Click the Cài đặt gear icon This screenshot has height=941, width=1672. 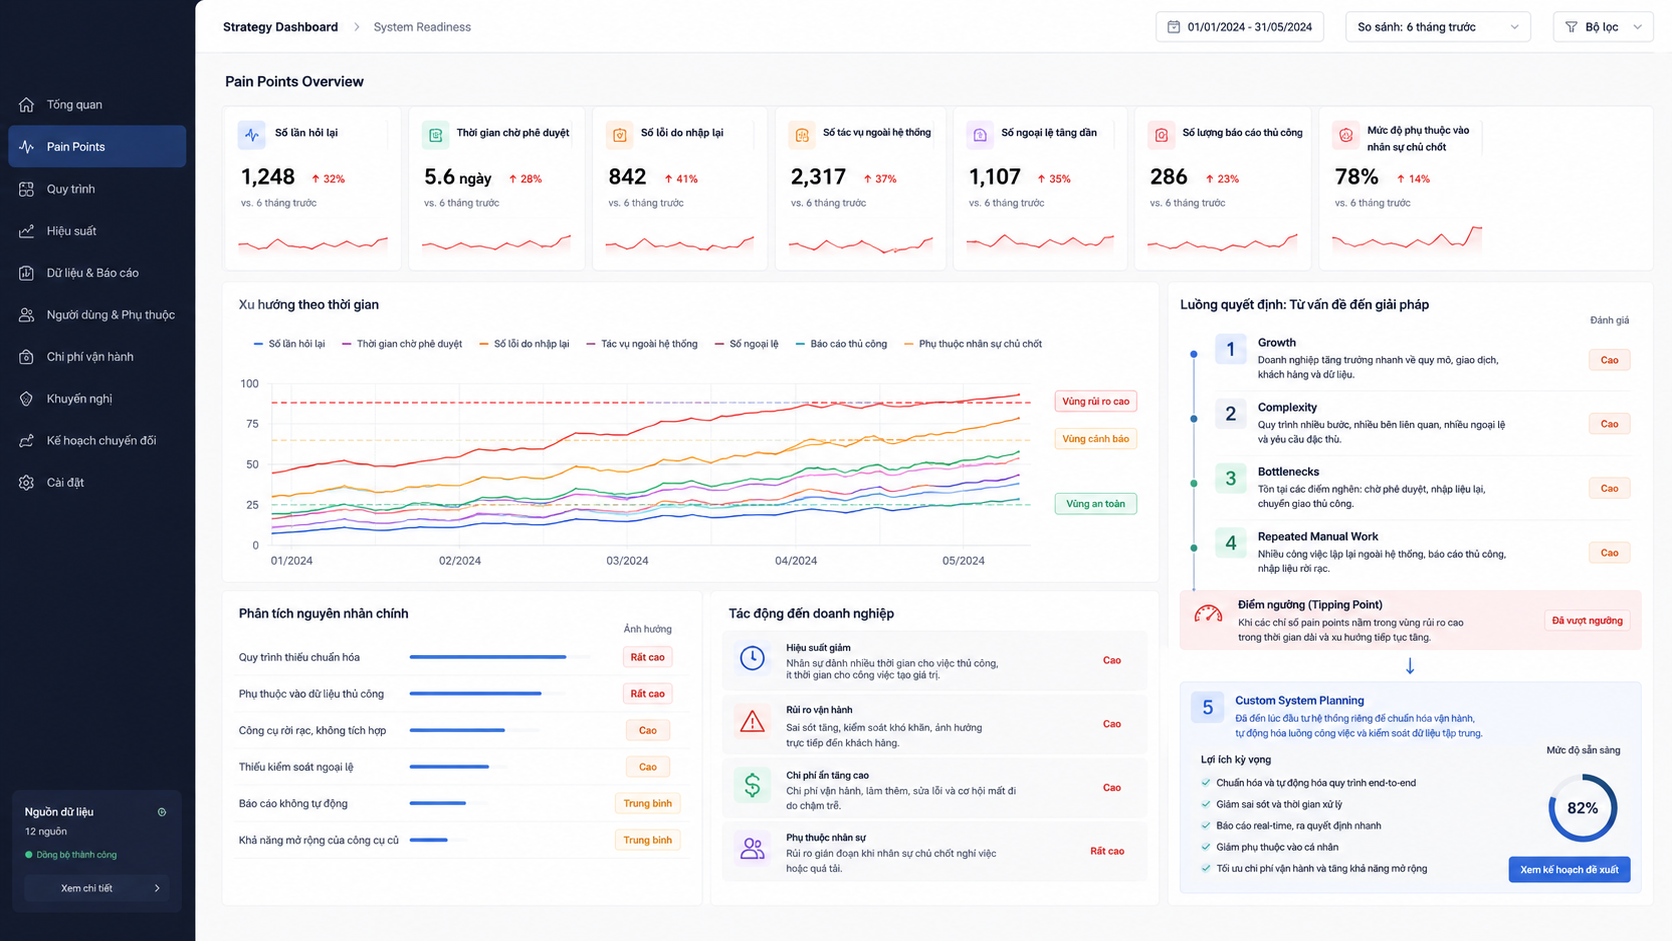click(x=27, y=483)
